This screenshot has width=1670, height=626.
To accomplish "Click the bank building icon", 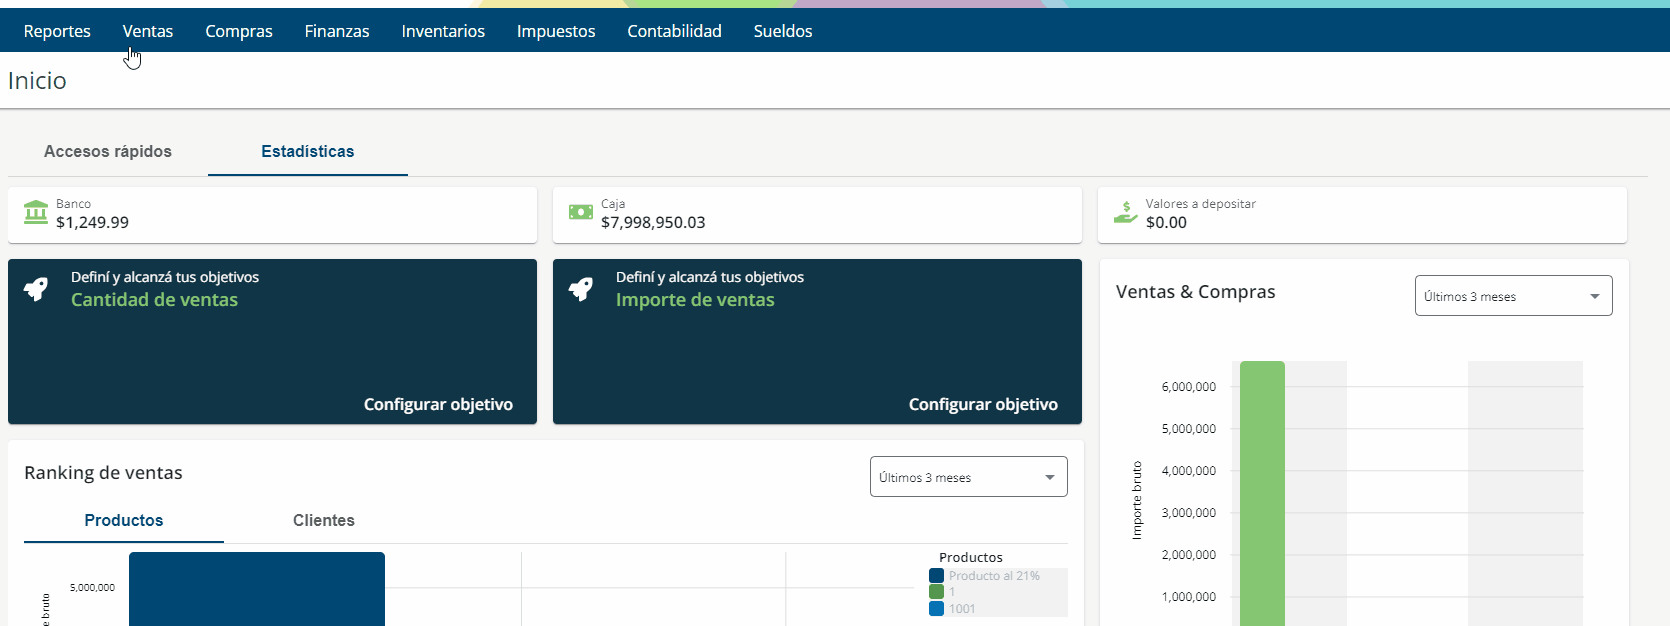I will pyautogui.click(x=36, y=212).
